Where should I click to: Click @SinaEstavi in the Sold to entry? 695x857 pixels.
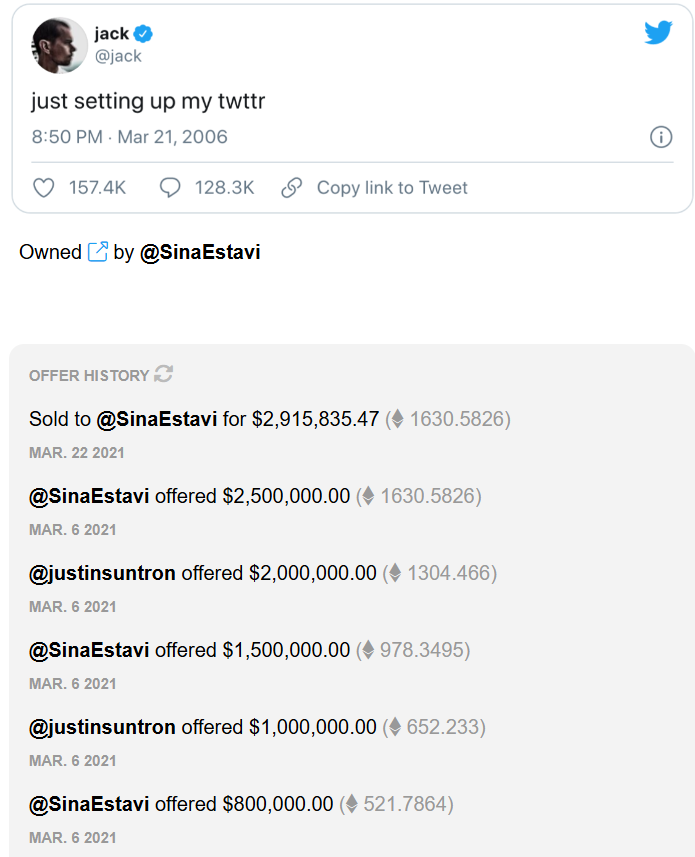pos(156,419)
